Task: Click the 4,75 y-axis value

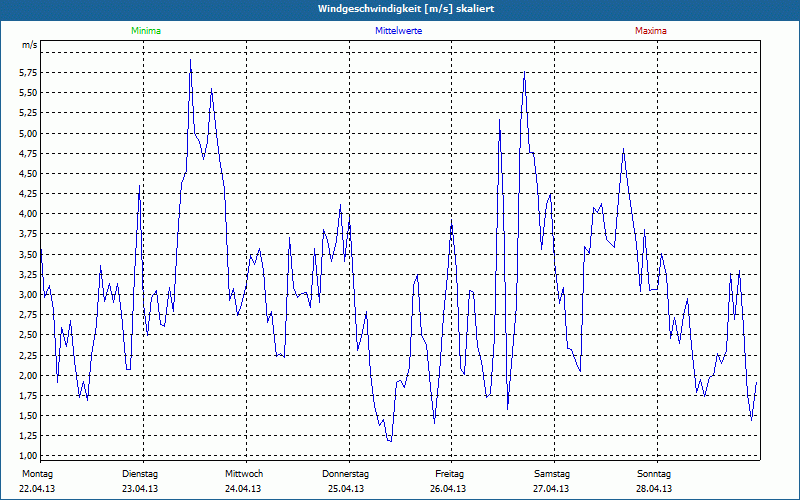Action: [x=28, y=154]
